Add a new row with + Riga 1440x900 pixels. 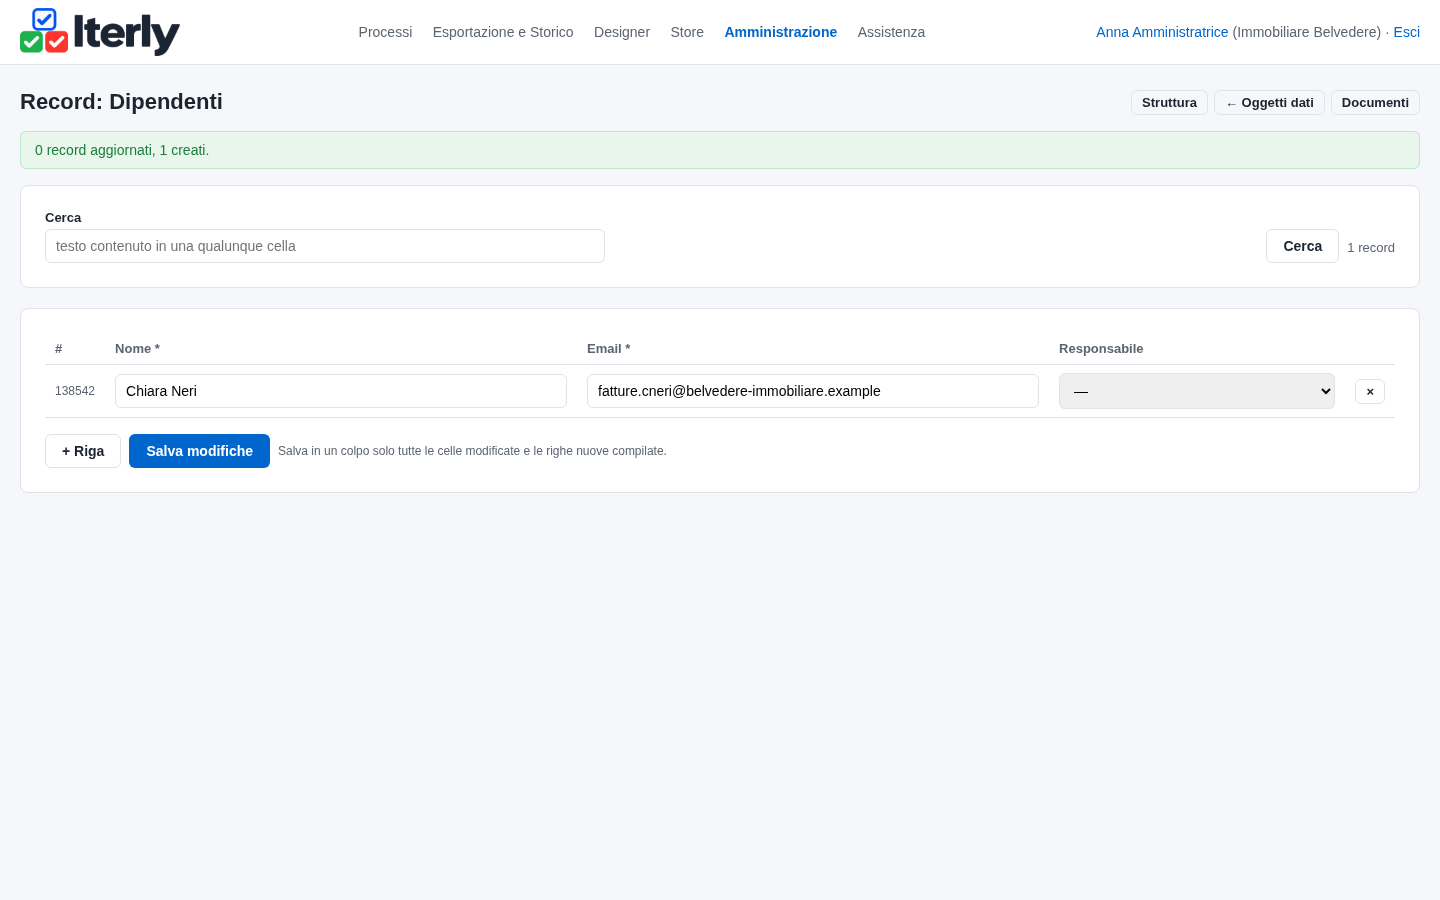click(83, 451)
